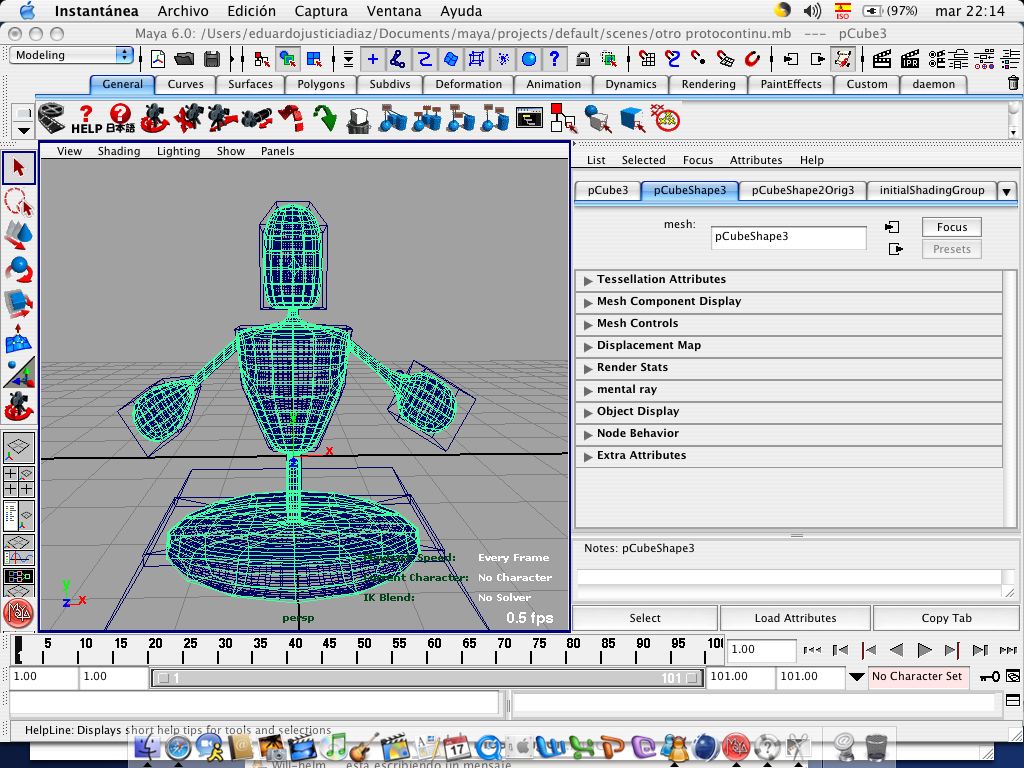Switch to four view layout
Image resolution: width=1024 pixels, height=768 pixels.
(19, 481)
